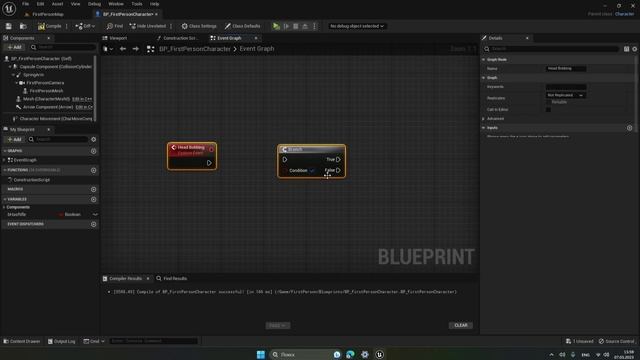The height and width of the screenshot is (360, 640).
Task: Open the variable row dropdown arrow
Action: (95, 214)
